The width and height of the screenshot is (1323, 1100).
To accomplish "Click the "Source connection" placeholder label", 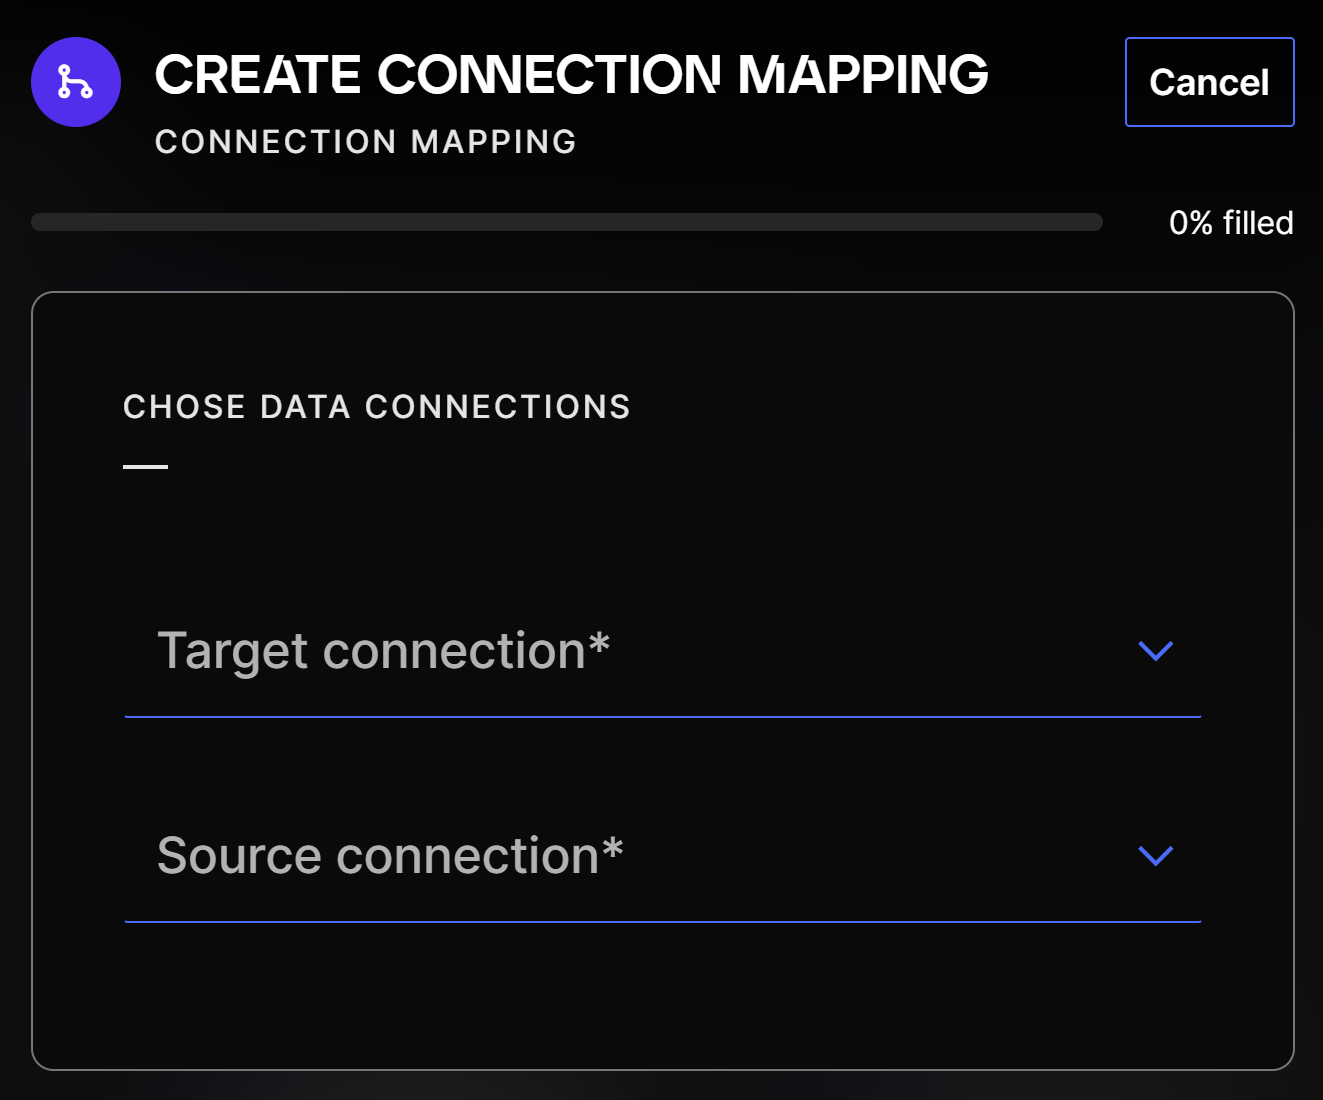I will pyautogui.click(x=378, y=856).
